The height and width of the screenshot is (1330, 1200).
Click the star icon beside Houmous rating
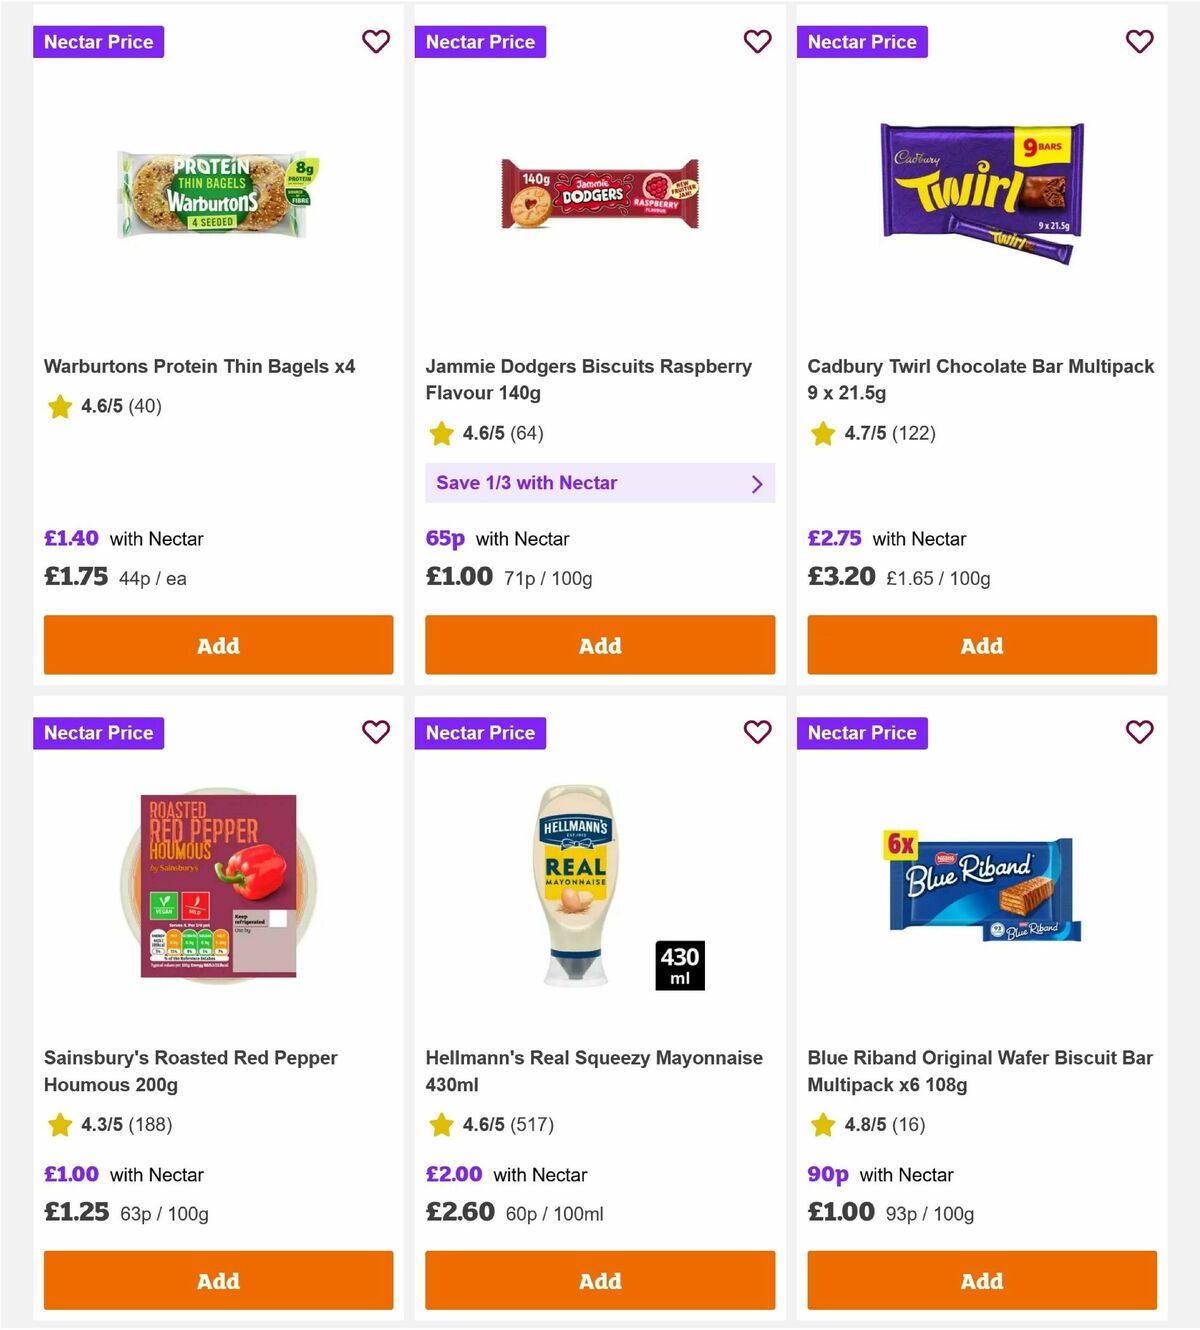click(59, 1125)
